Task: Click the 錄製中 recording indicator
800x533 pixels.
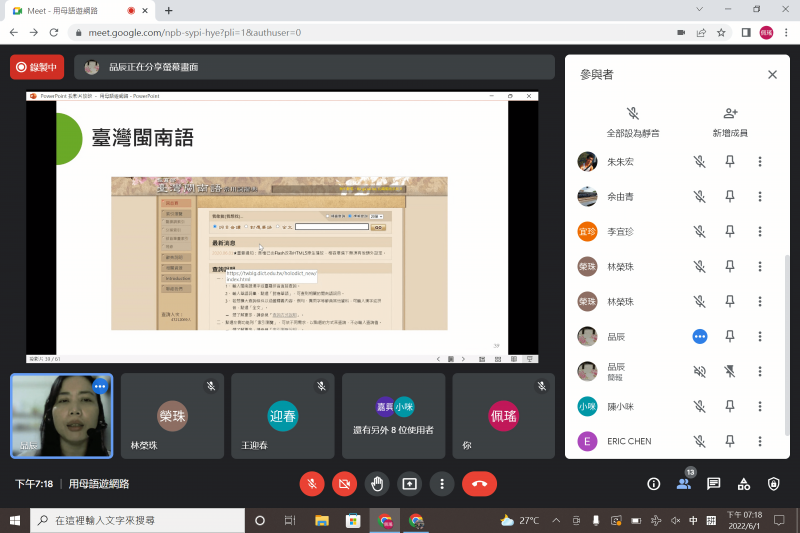Action: 37,67
